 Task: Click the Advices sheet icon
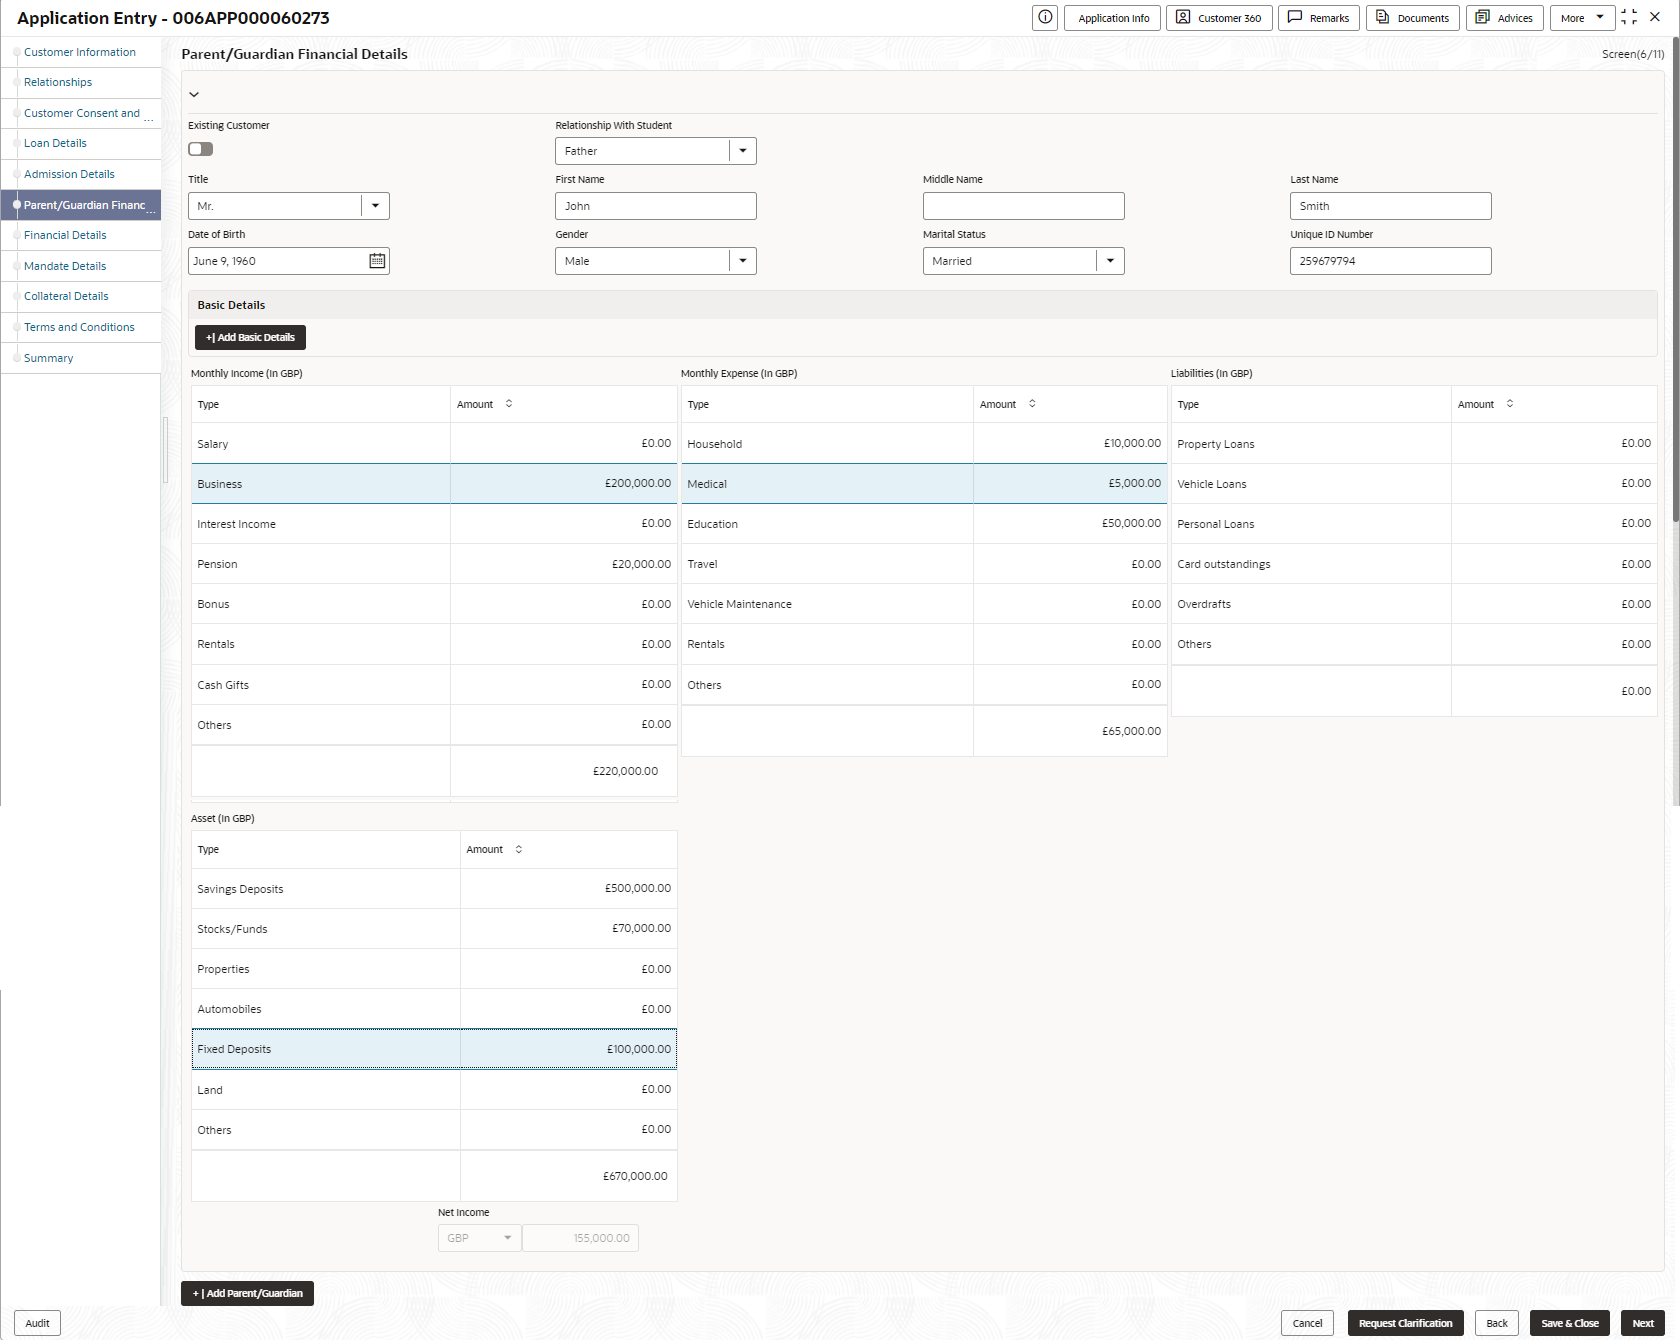pyautogui.click(x=1483, y=17)
